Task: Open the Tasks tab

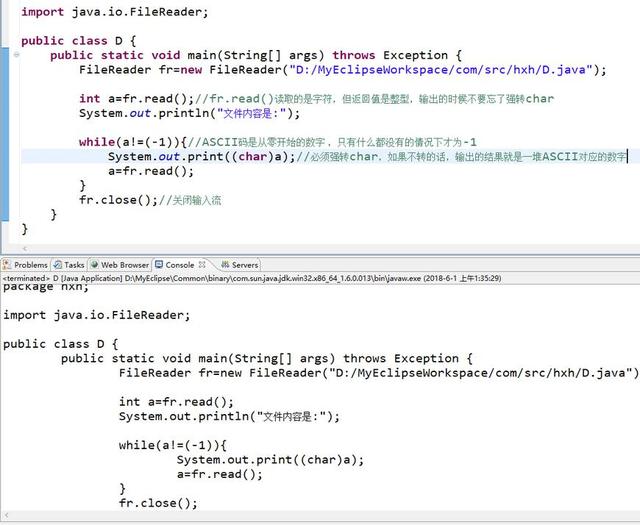Action: tap(69, 265)
